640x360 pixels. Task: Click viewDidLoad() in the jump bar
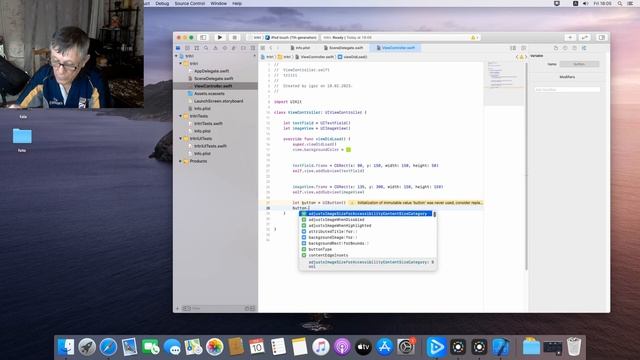point(353,57)
